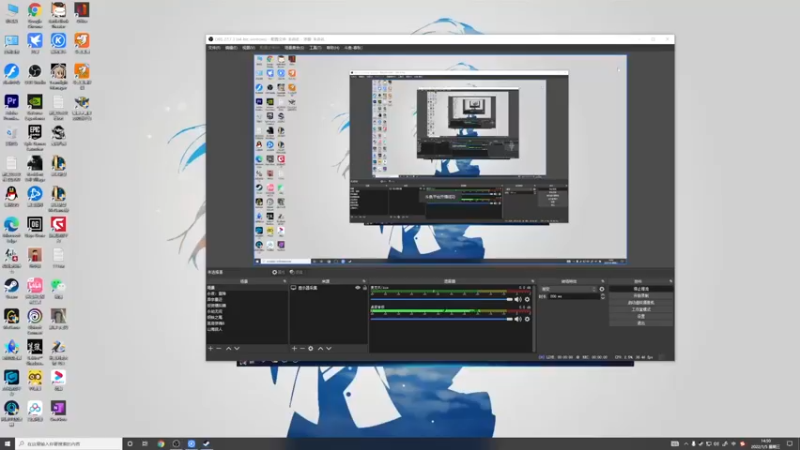Float the Scene Transitions dock using its header icon

(x=603, y=281)
